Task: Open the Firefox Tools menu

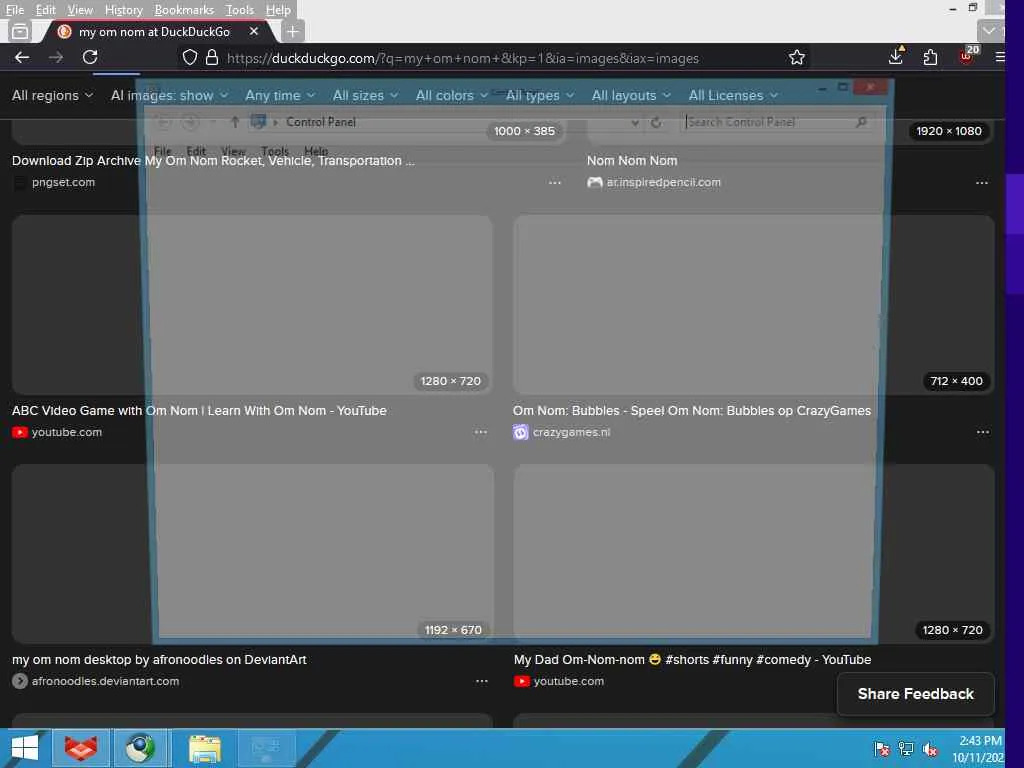Action: [x=239, y=10]
